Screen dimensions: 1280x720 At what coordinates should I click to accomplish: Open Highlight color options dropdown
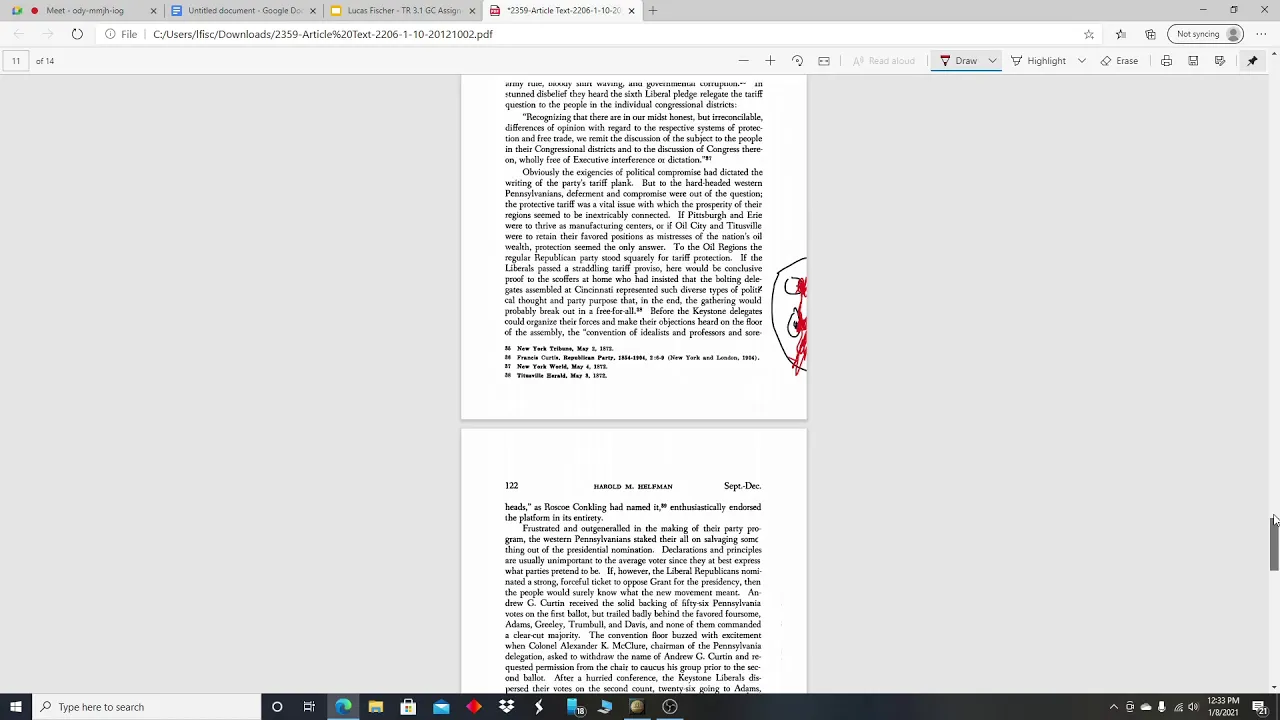[1081, 61]
